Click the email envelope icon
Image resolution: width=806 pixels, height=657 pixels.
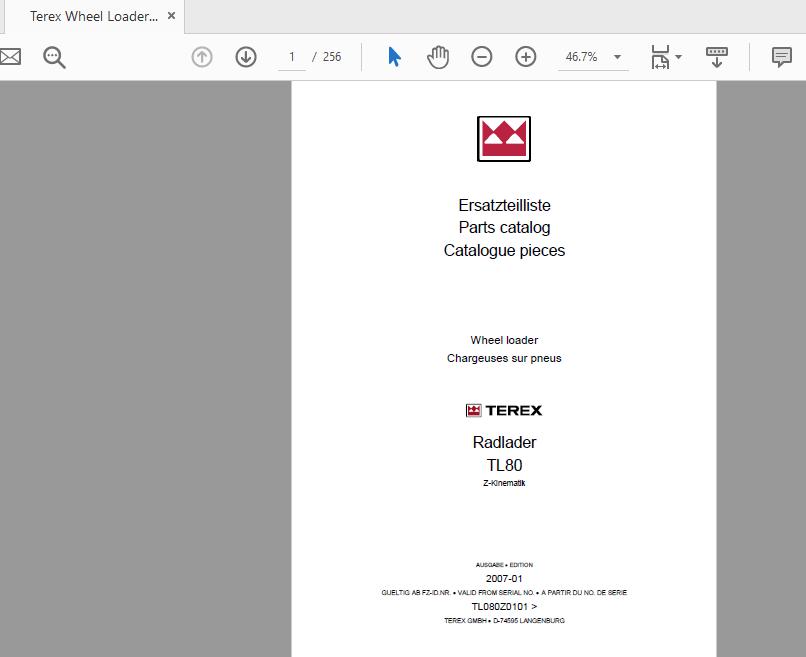coord(10,57)
